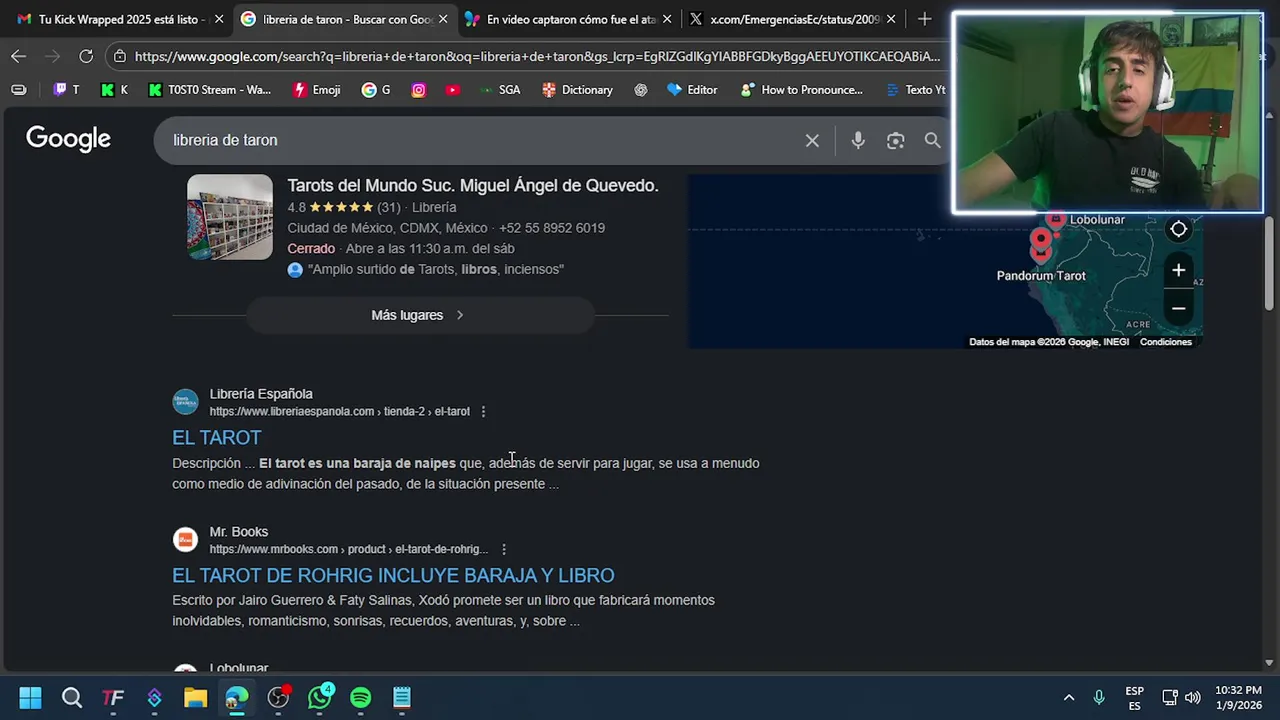Open site information icon in address bar
Image resolution: width=1280 pixels, height=720 pixels.
(x=120, y=56)
